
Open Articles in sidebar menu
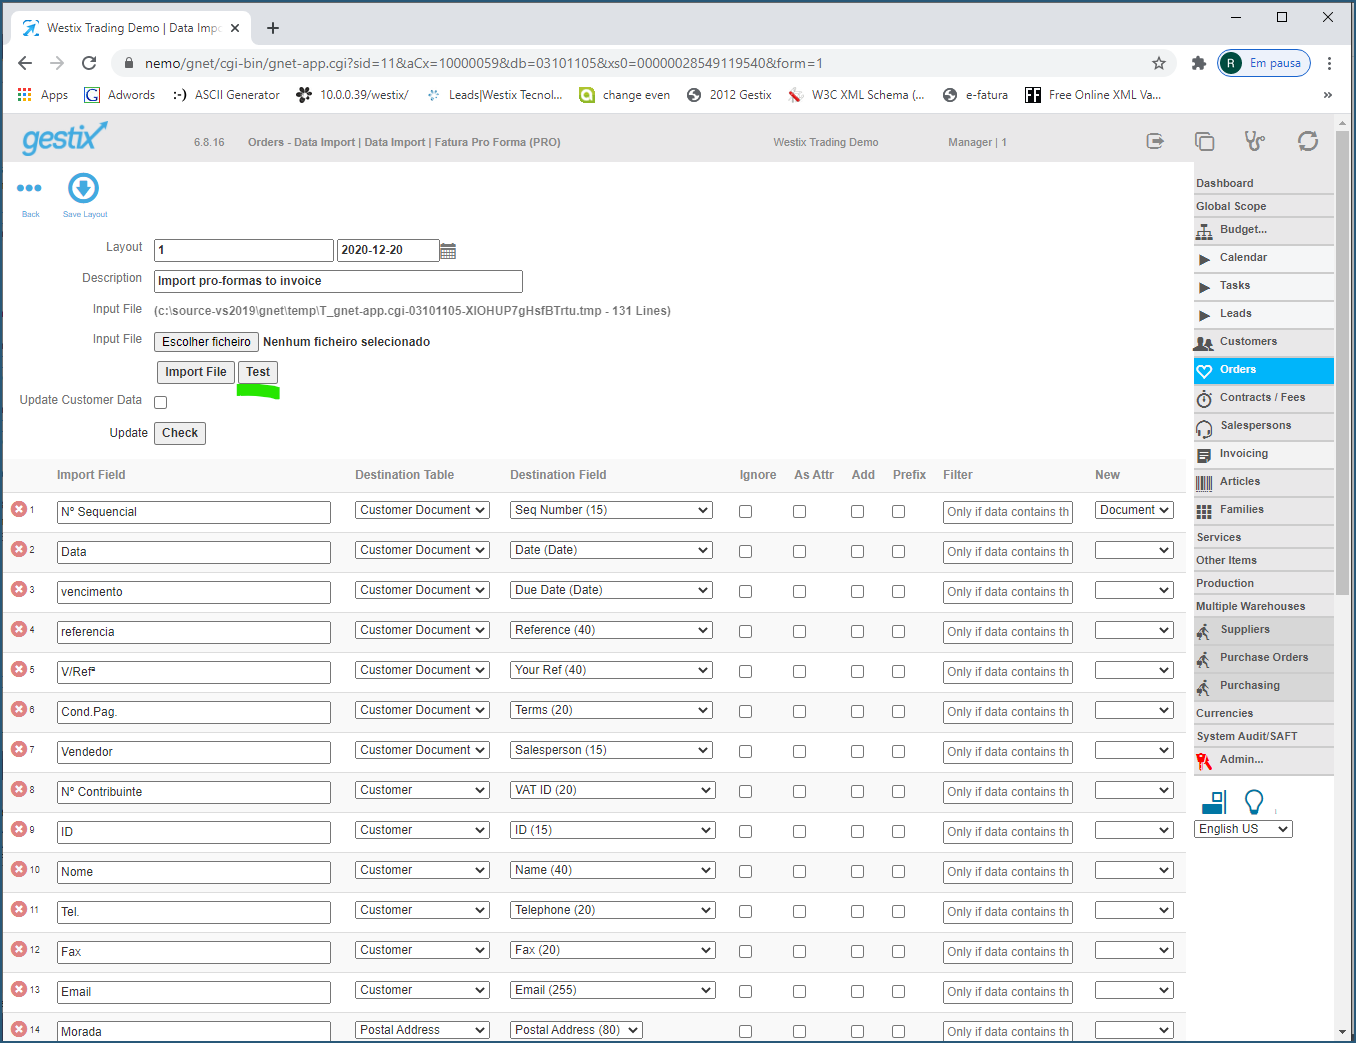(1263, 482)
